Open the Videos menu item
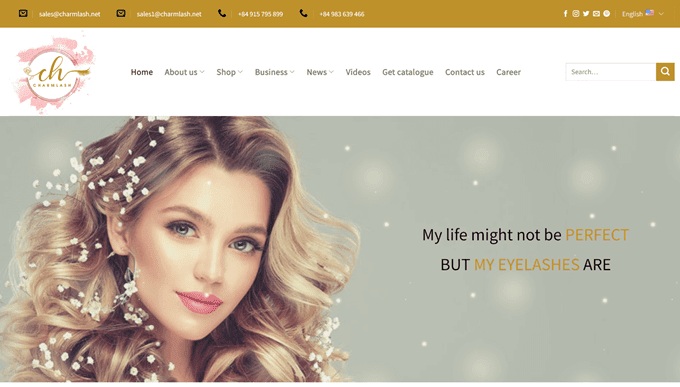Viewport: 680px width, 387px height. coord(358,72)
